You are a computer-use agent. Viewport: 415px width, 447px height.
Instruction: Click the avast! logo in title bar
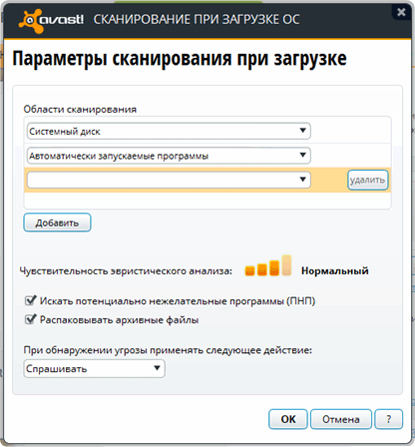click(x=51, y=20)
